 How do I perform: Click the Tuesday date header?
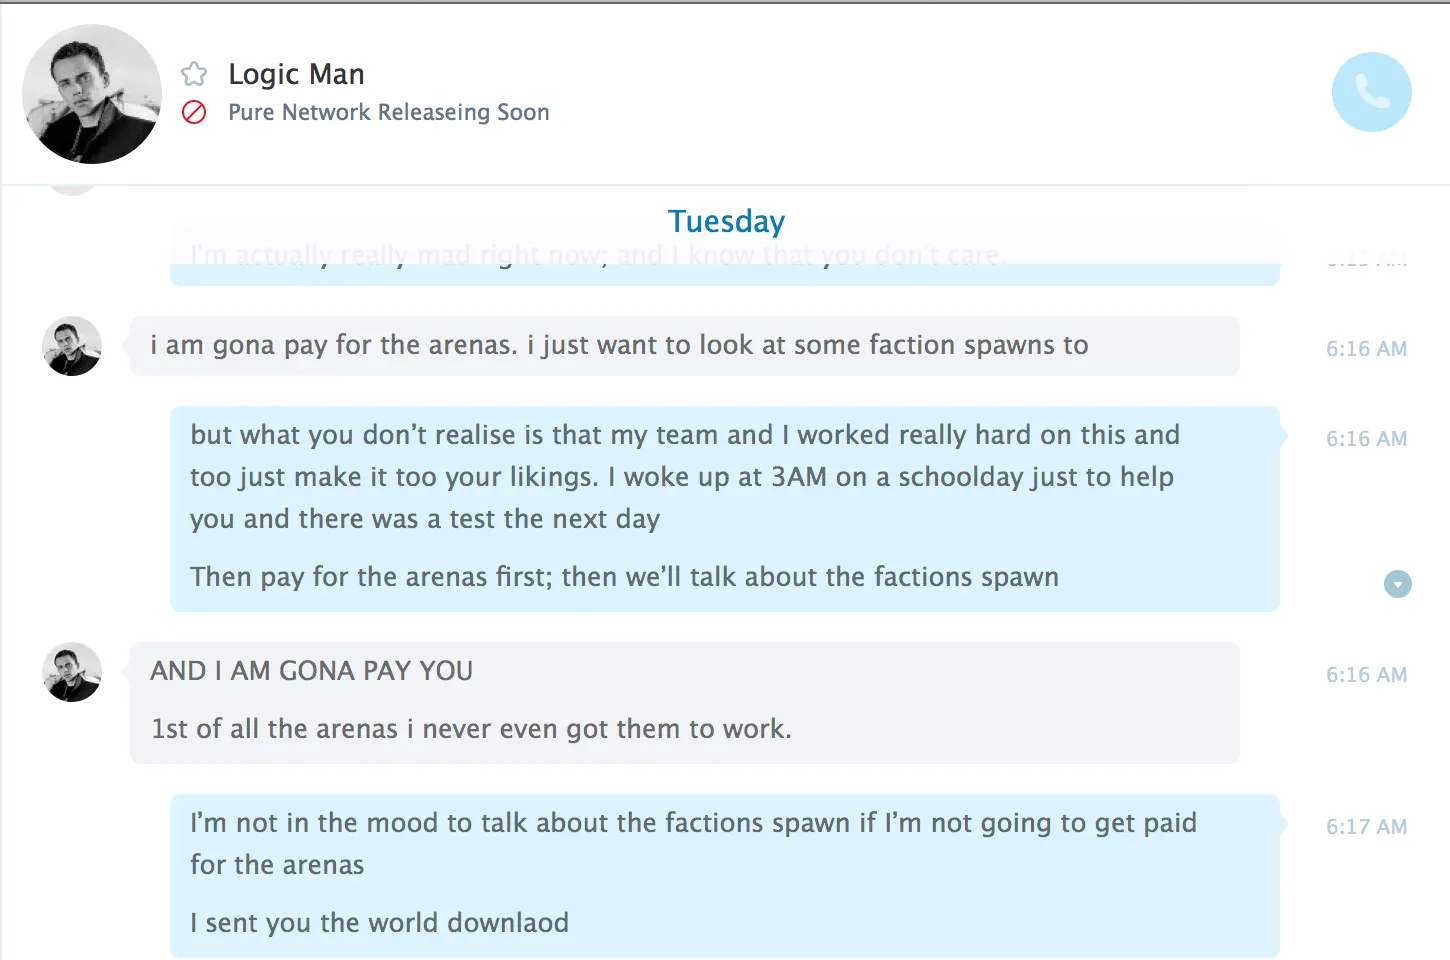pyautogui.click(x=726, y=221)
